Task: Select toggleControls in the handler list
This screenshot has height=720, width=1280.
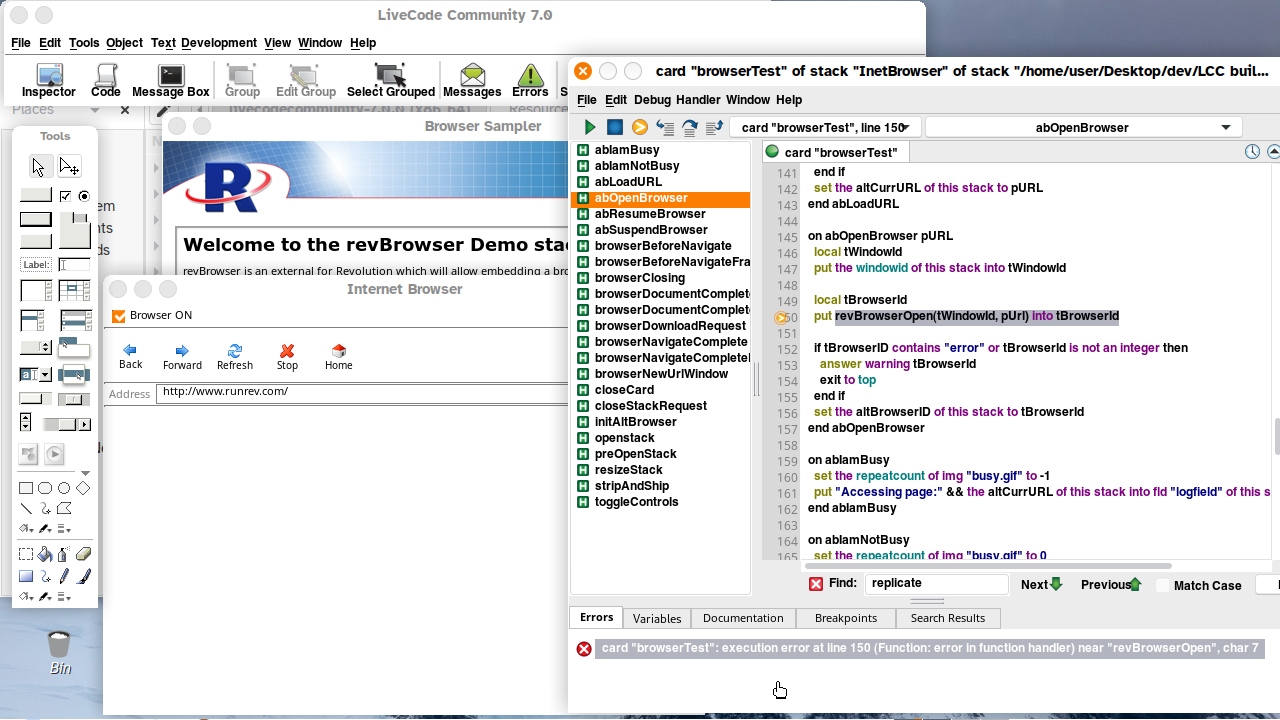Action: click(x=636, y=502)
